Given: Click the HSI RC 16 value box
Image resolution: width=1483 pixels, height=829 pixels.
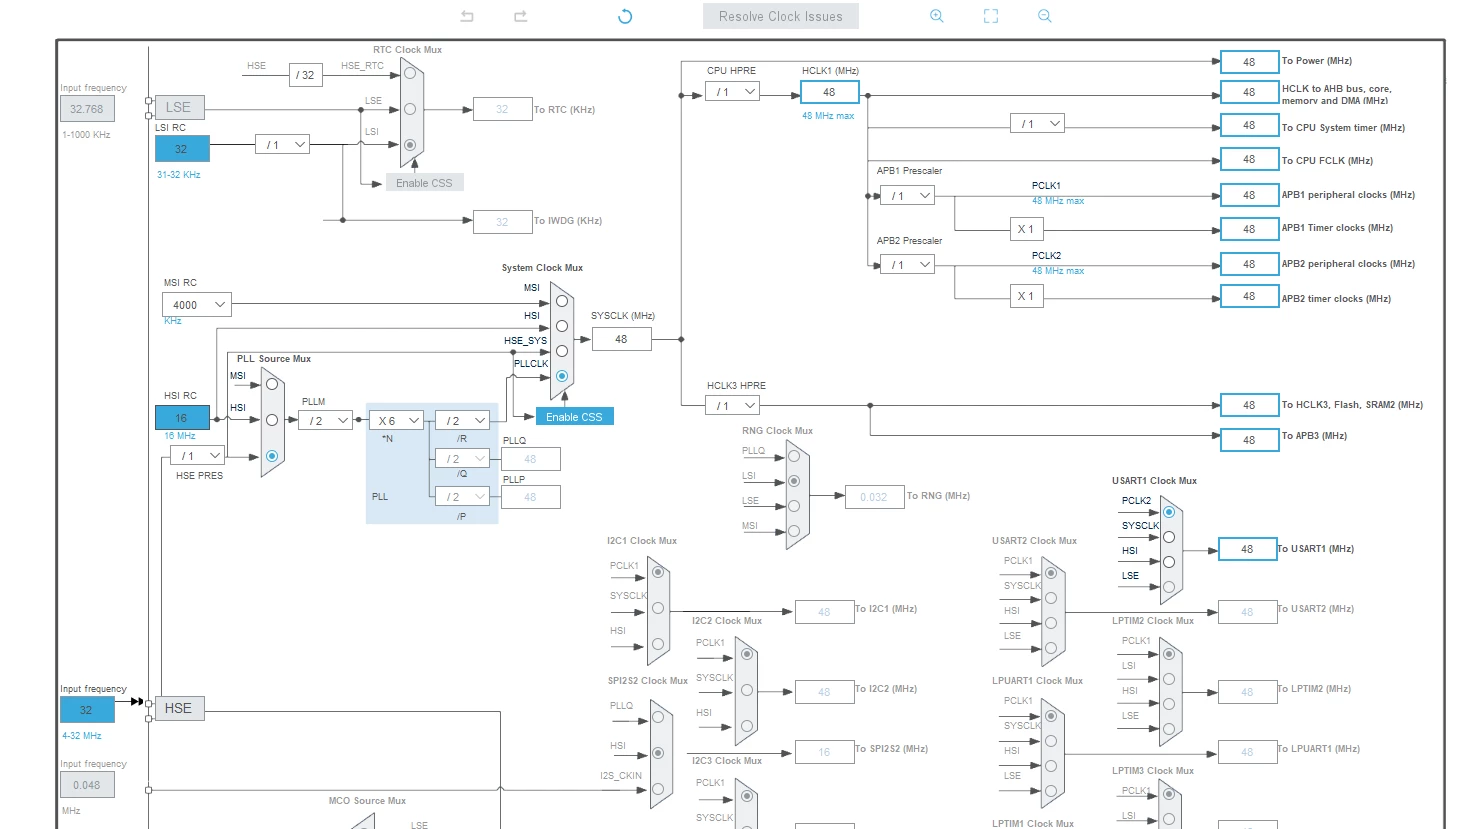Looking at the screenshot, I should coord(182,418).
